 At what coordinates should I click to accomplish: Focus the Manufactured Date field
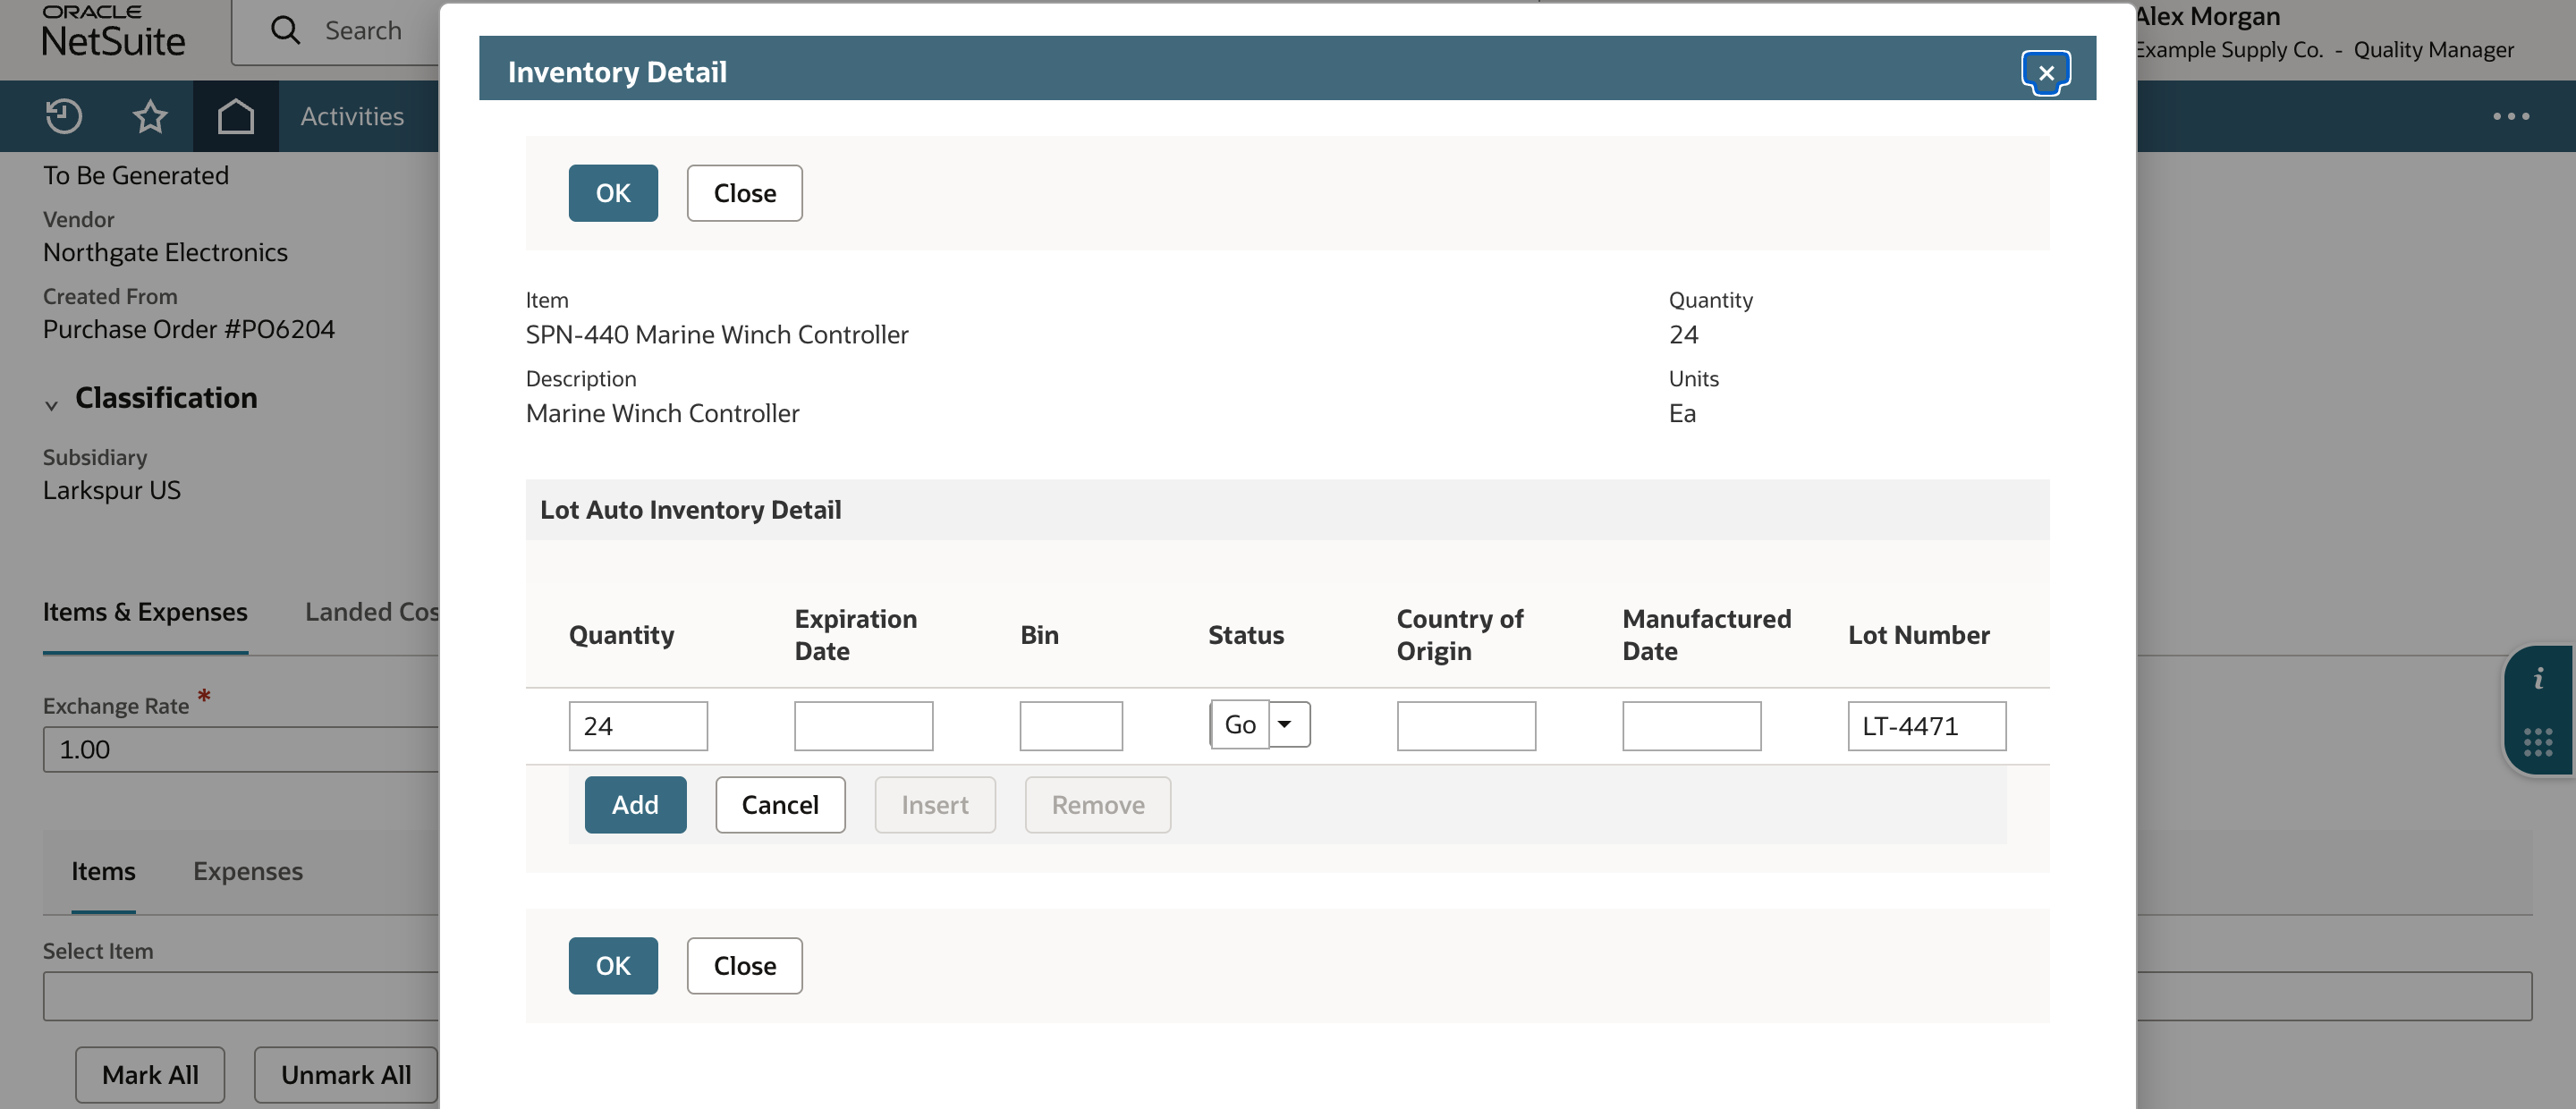point(1692,726)
